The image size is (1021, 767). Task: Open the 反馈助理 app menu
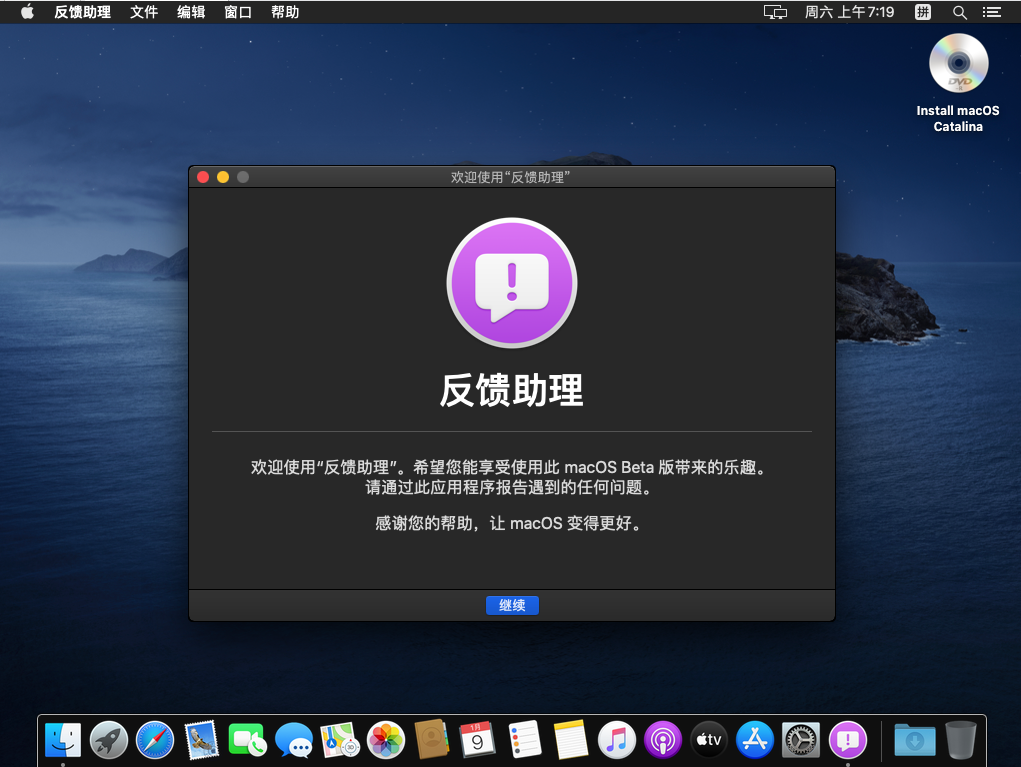pyautogui.click(x=83, y=12)
